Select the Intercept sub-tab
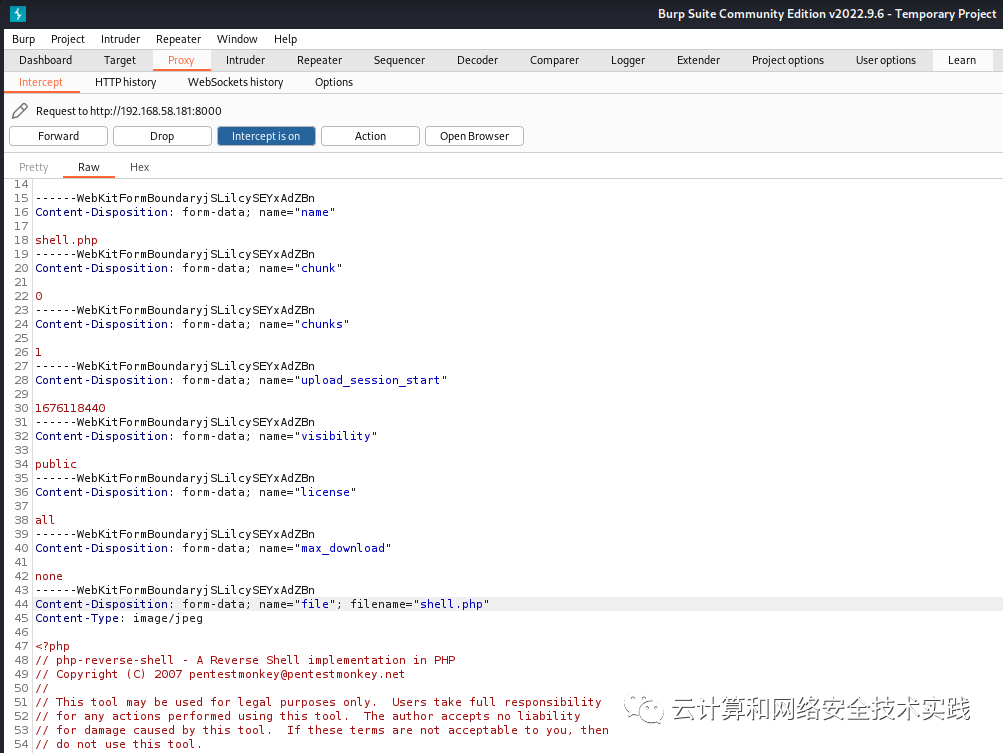 (41, 82)
